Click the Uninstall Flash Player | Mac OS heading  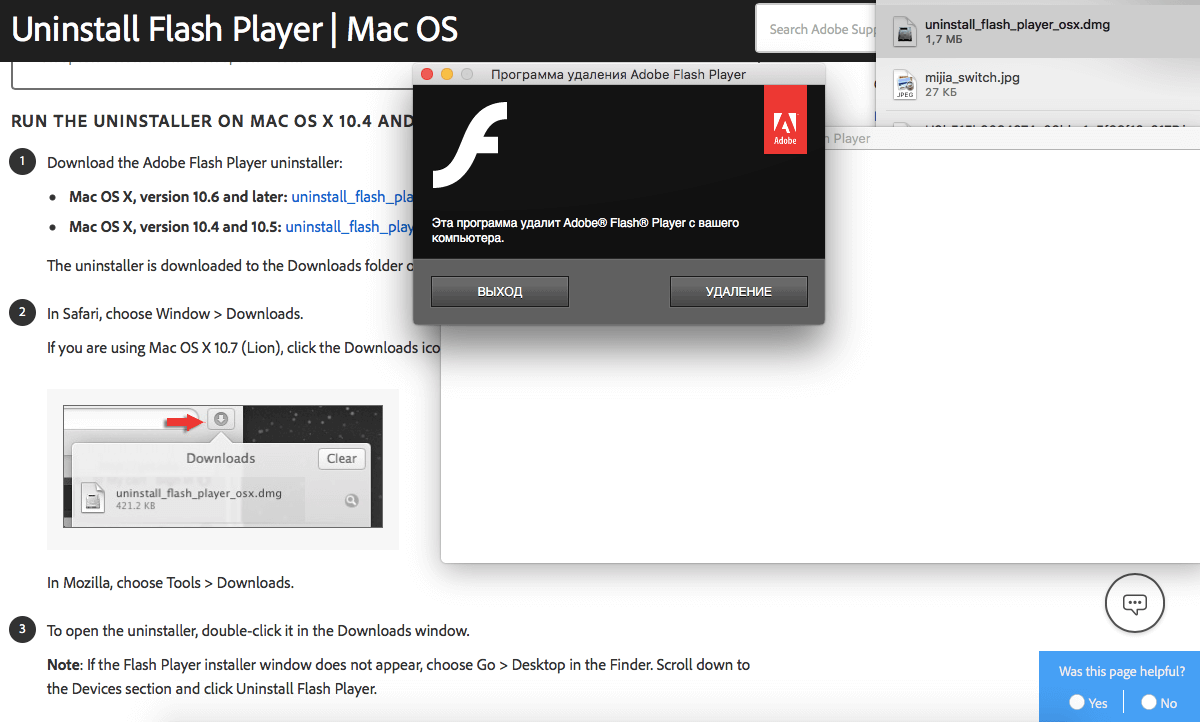(234, 29)
